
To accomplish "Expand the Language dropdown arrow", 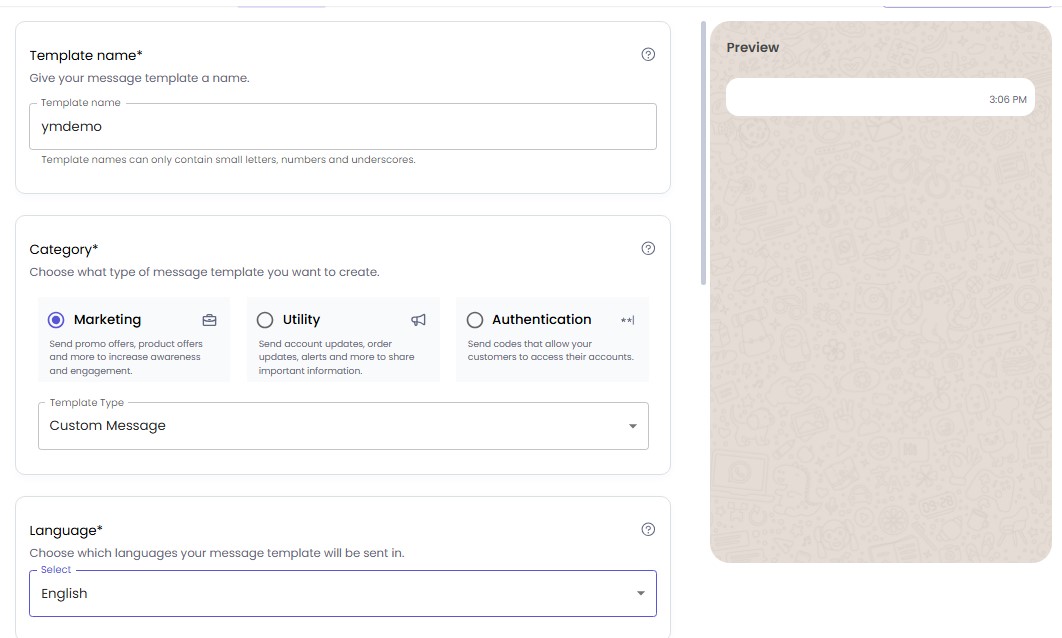I will click(640, 594).
